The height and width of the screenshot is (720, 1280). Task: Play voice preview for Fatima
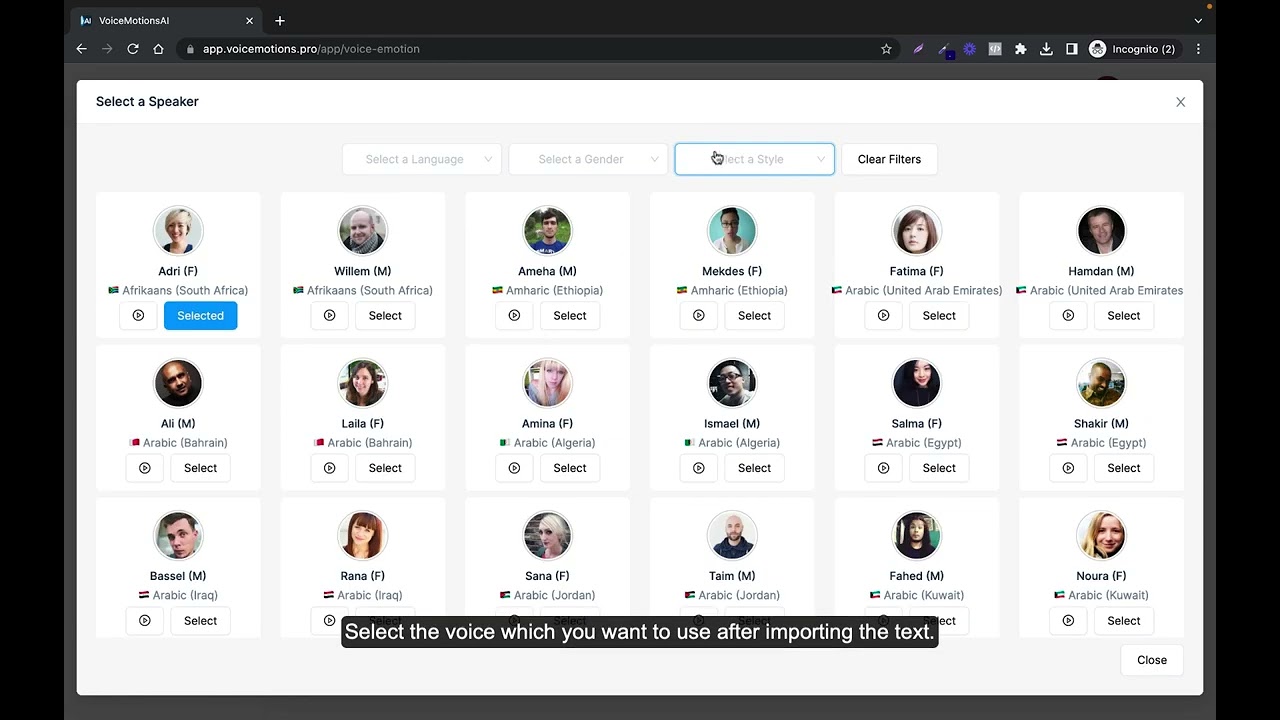pyautogui.click(x=883, y=315)
